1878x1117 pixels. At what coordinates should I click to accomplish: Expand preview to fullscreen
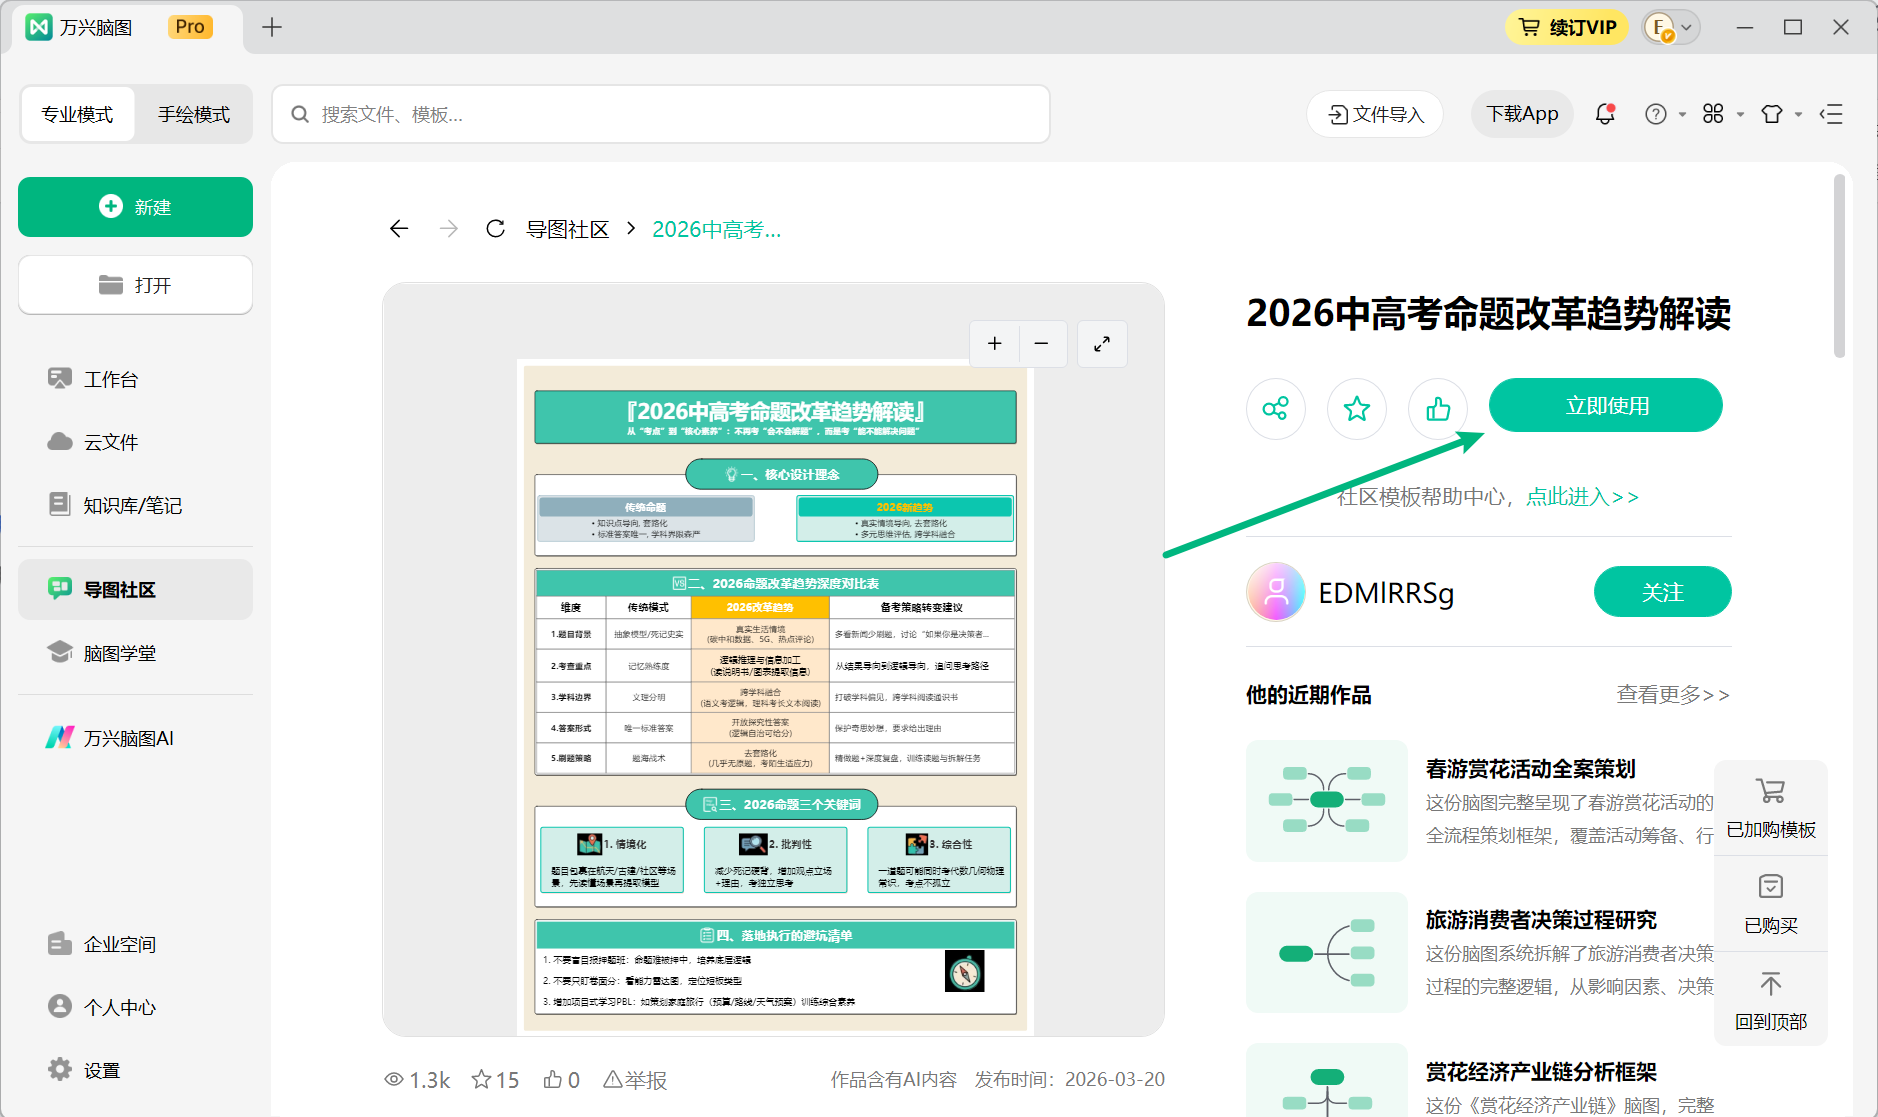coord(1102,344)
